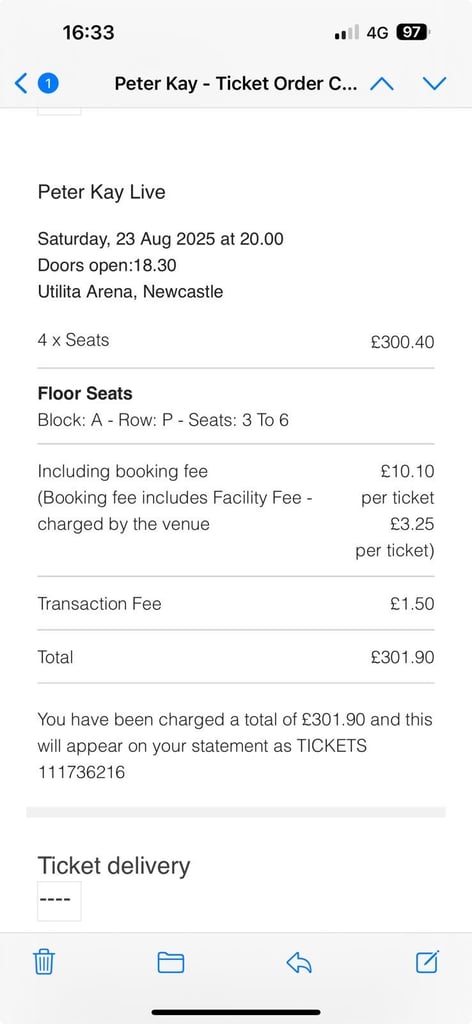The height and width of the screenshot is (1024, 472).
Task: Go to previous message with up arrow
Action: click(x=382, y=84)
